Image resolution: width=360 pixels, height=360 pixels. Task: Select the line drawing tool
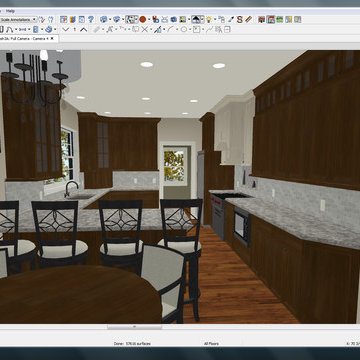click(x=171, y=29)
